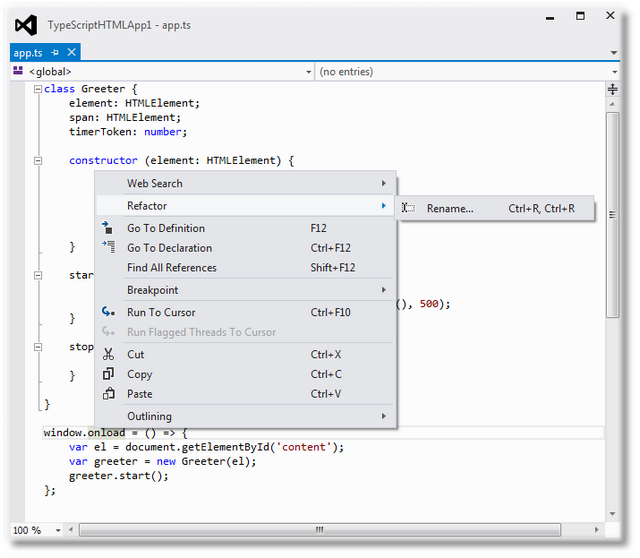Collapse the class Greeter code block
640x558 pixels.
click(37, 89)
